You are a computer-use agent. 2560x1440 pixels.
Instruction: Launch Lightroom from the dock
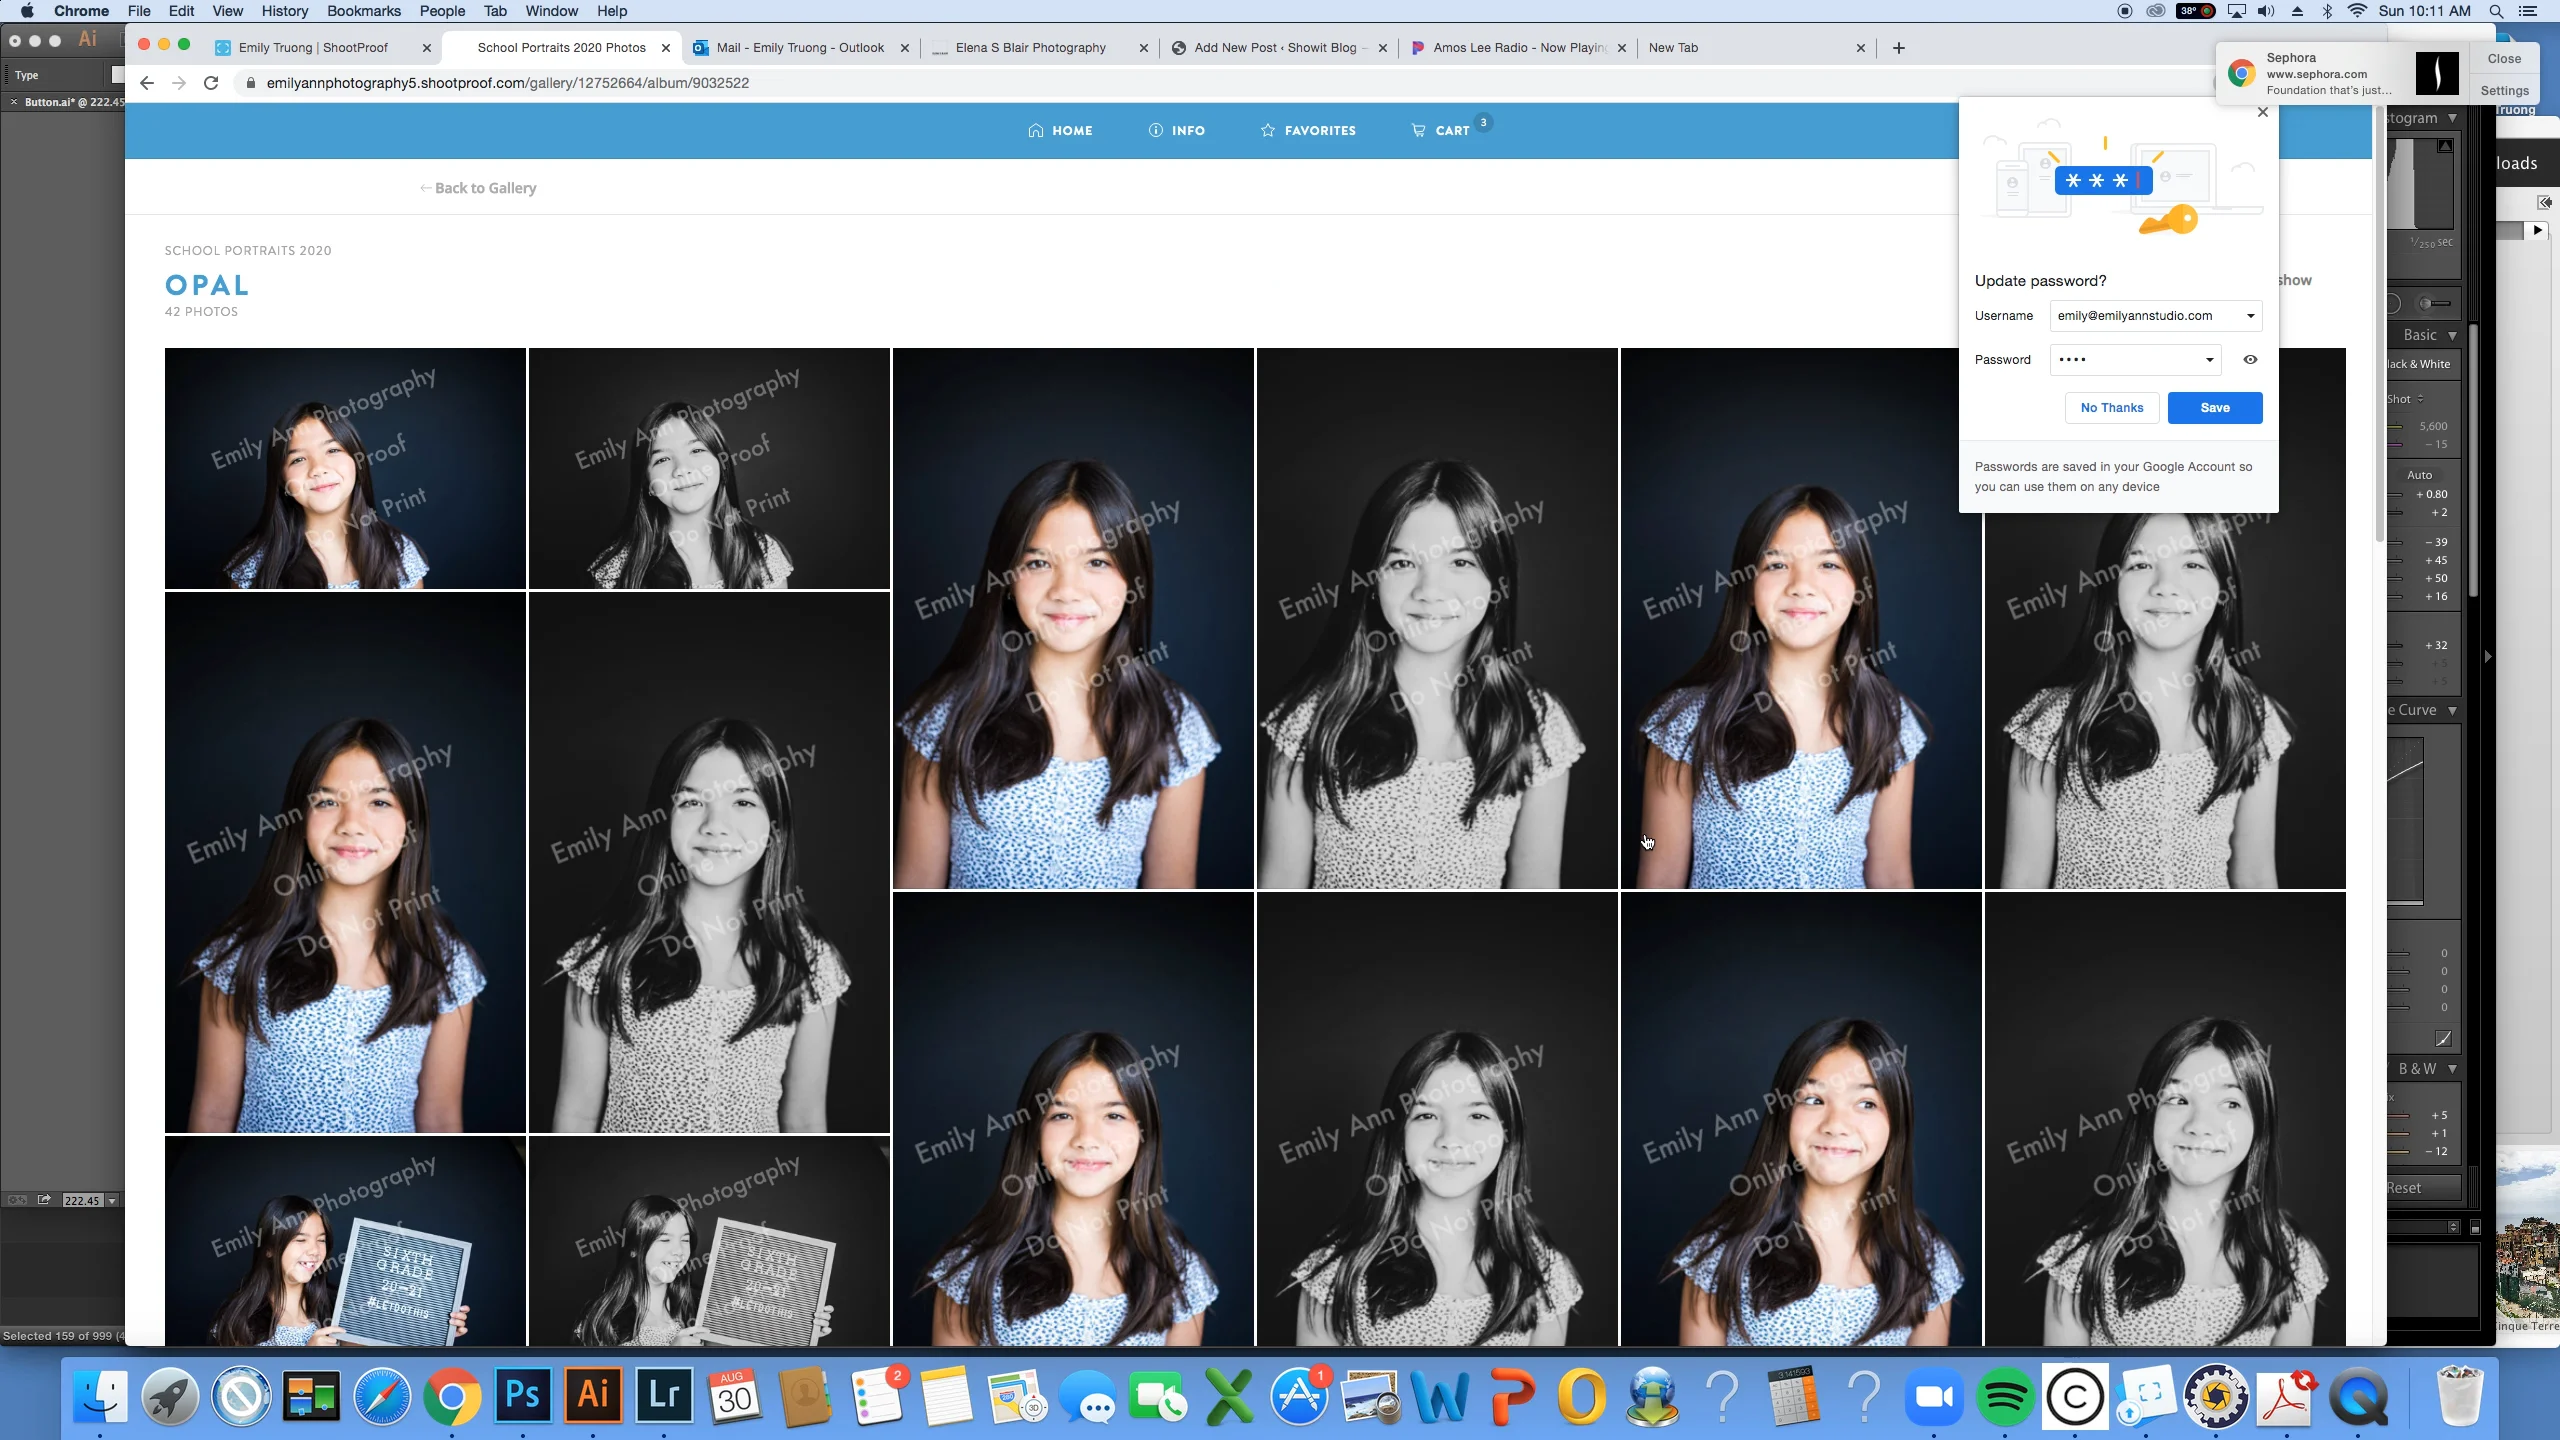664,1395
